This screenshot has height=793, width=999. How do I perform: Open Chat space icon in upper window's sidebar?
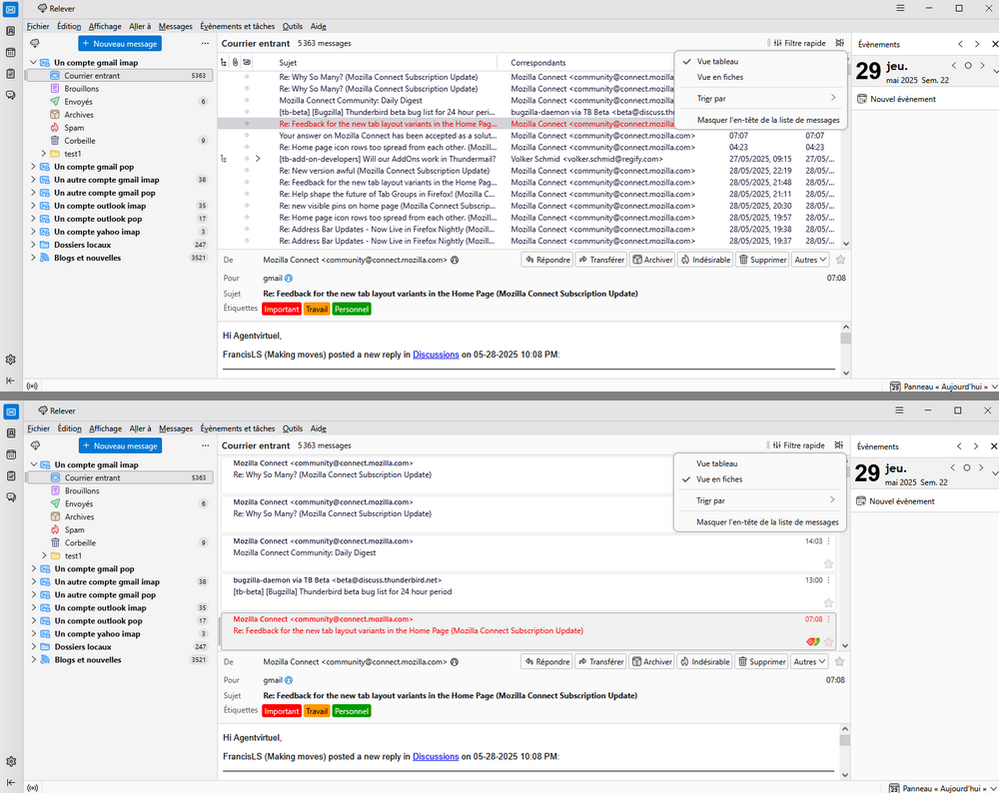[10, 95]
